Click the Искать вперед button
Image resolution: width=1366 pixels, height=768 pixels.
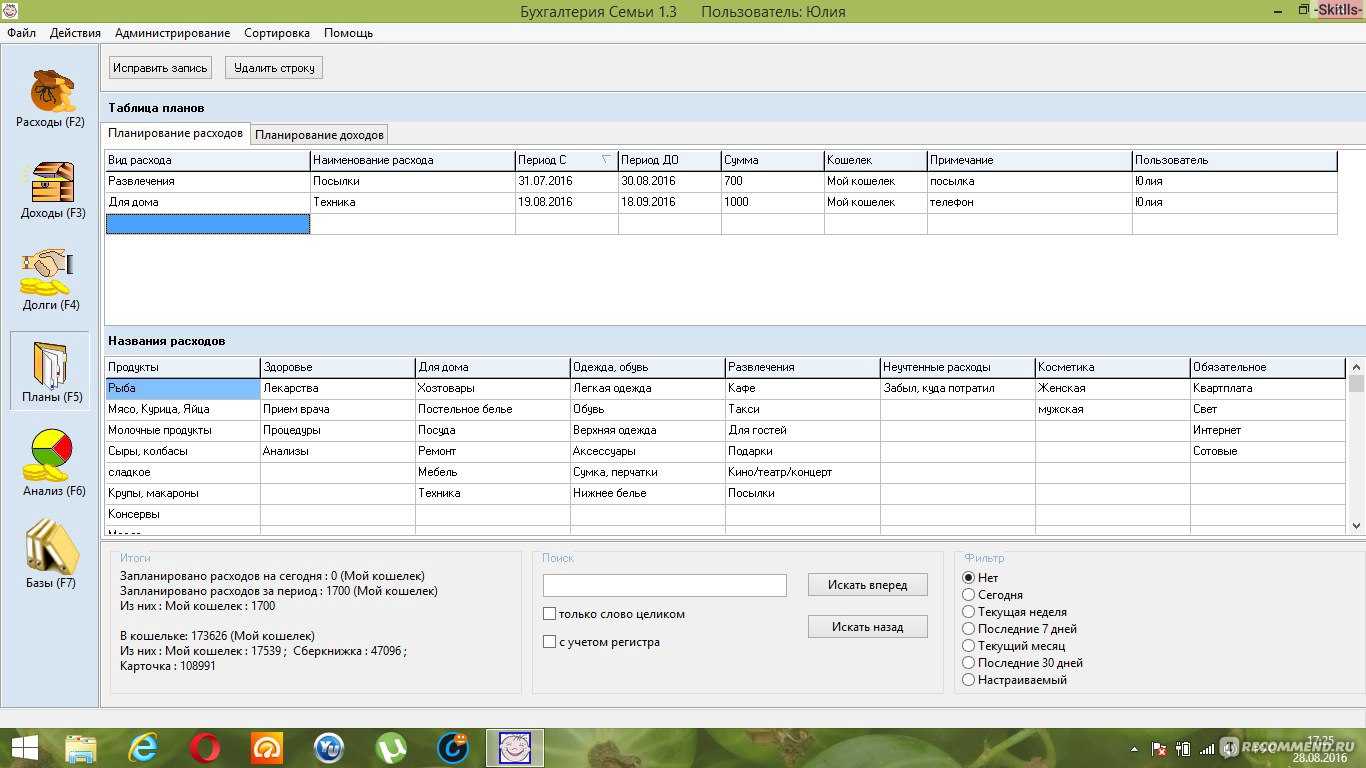coord(867,585)
